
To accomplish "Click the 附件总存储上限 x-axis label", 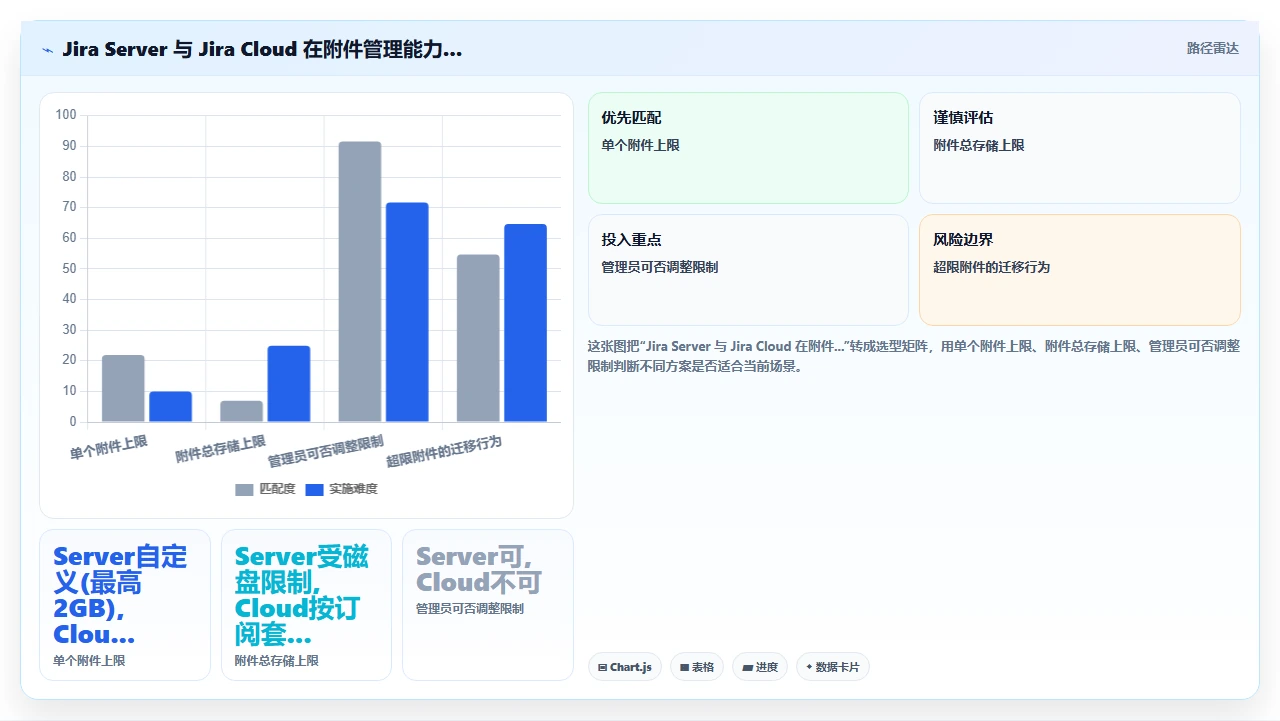I will pyautogui.click(x=220, y=449).
